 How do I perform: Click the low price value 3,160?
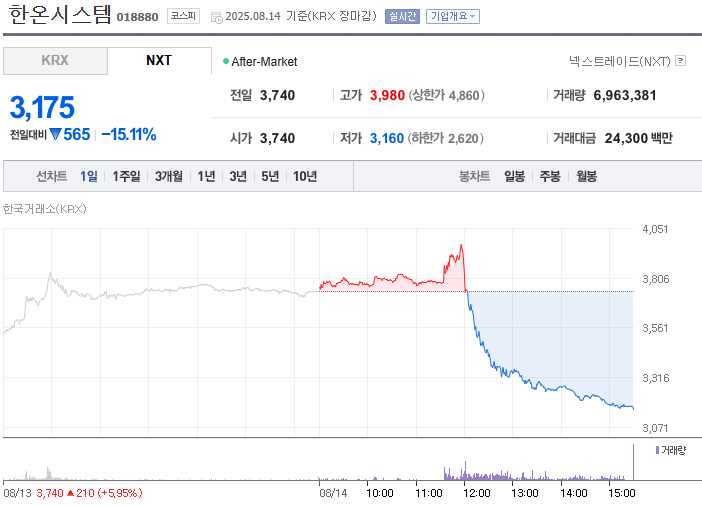[x=387, y=138]
